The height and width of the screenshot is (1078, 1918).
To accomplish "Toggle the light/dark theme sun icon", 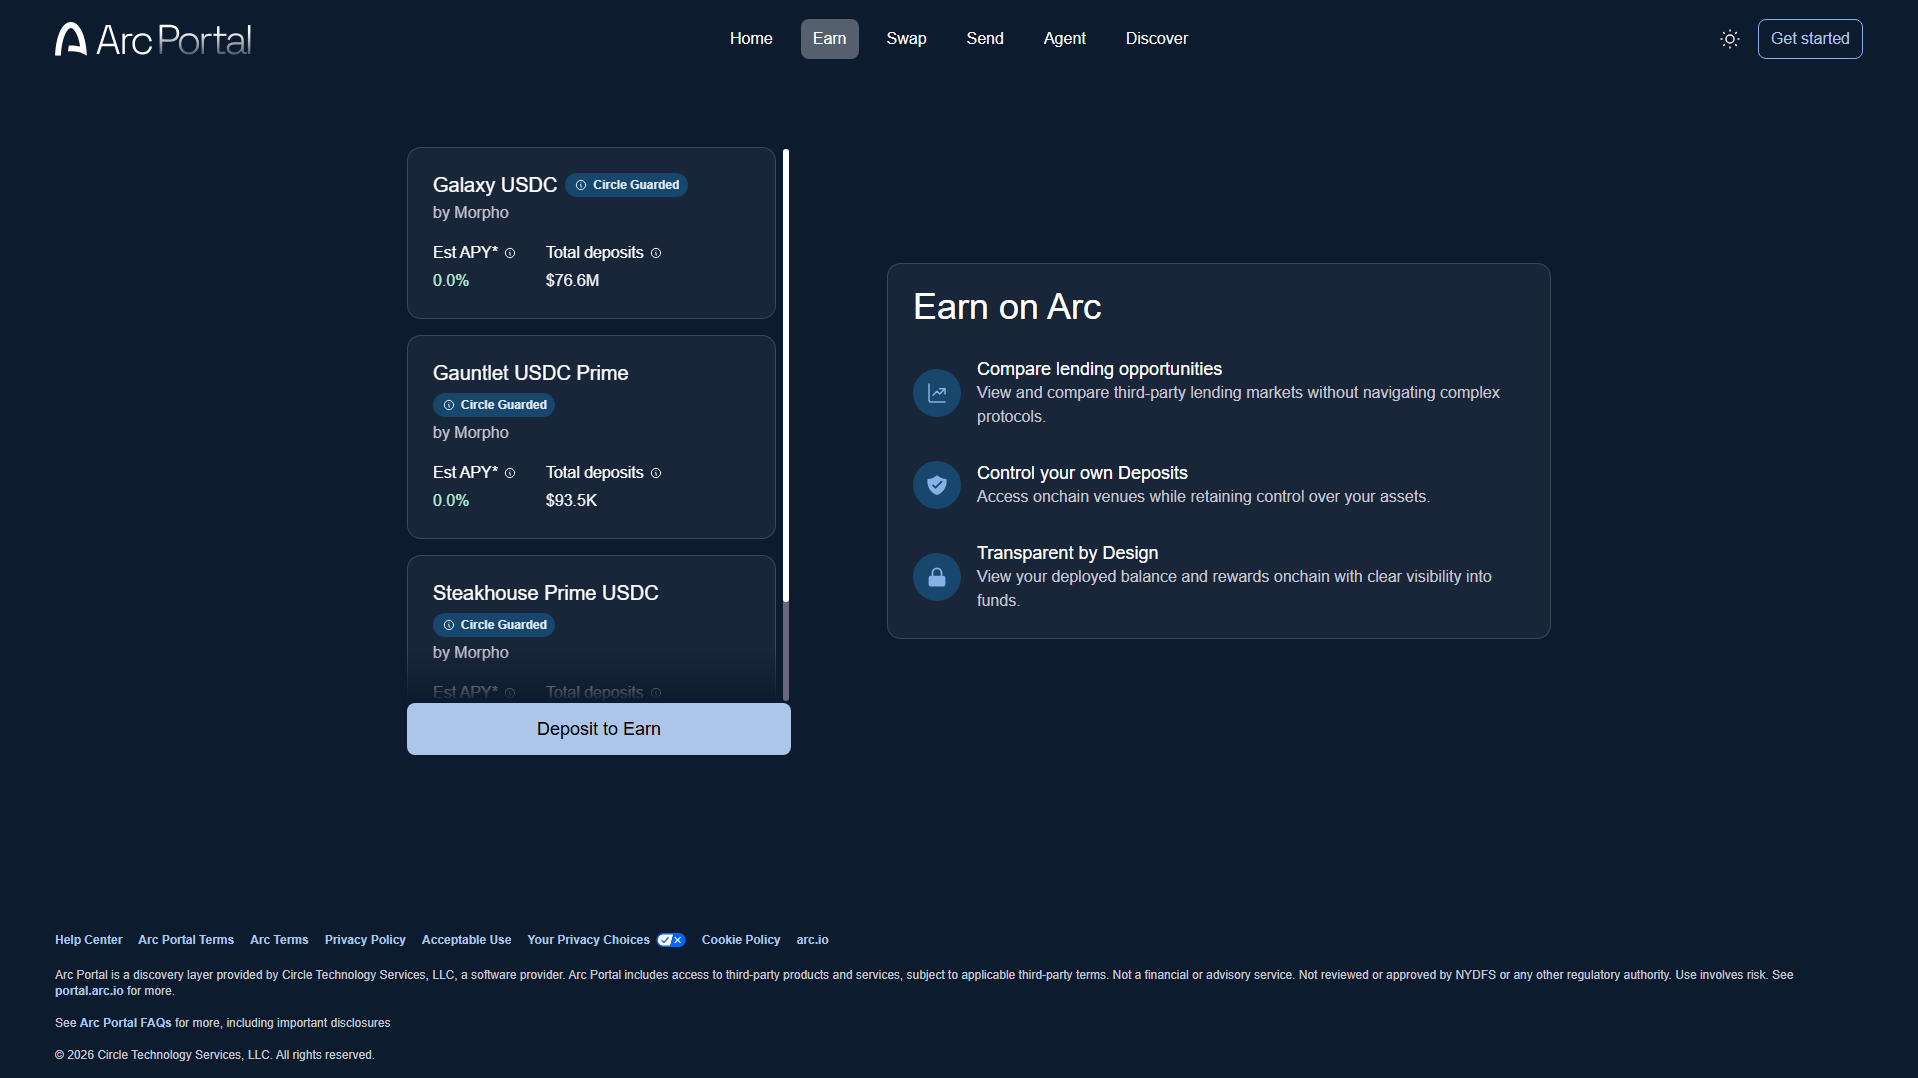I will coord(1730,39).
